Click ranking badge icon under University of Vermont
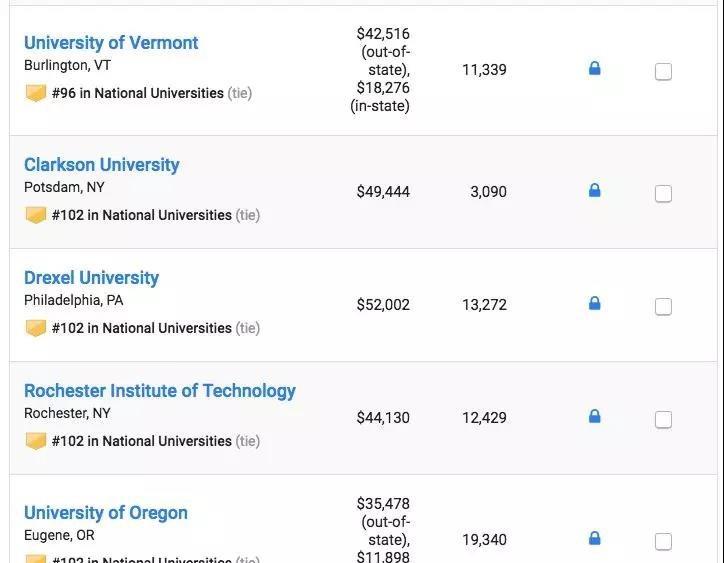 tap(36, 93)
